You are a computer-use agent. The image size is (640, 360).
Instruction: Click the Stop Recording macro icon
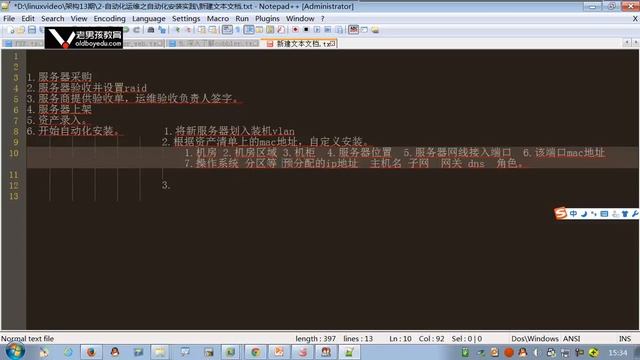306,30
